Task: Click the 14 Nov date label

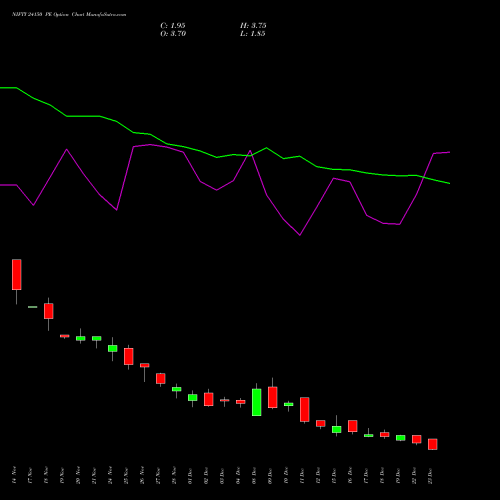Action: [14, 475]
